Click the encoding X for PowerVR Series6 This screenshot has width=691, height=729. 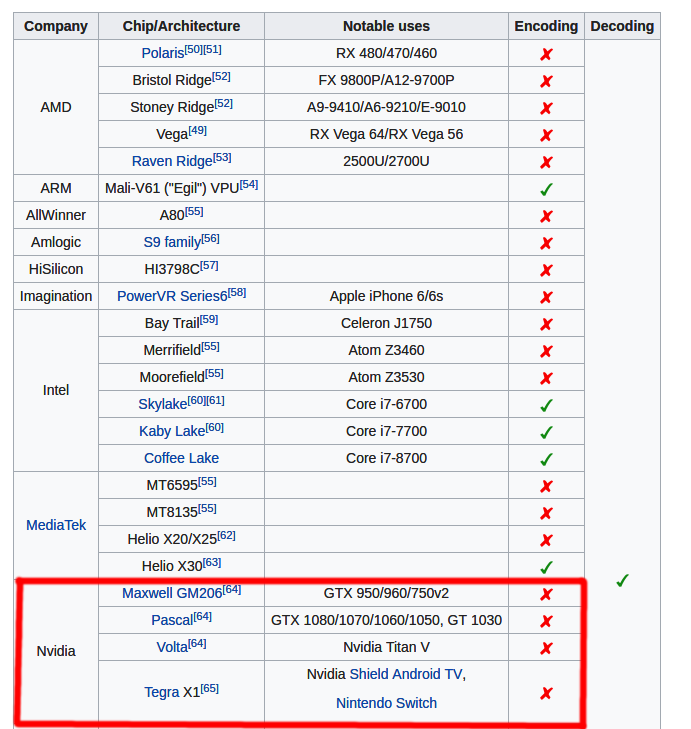pos(546,297)
